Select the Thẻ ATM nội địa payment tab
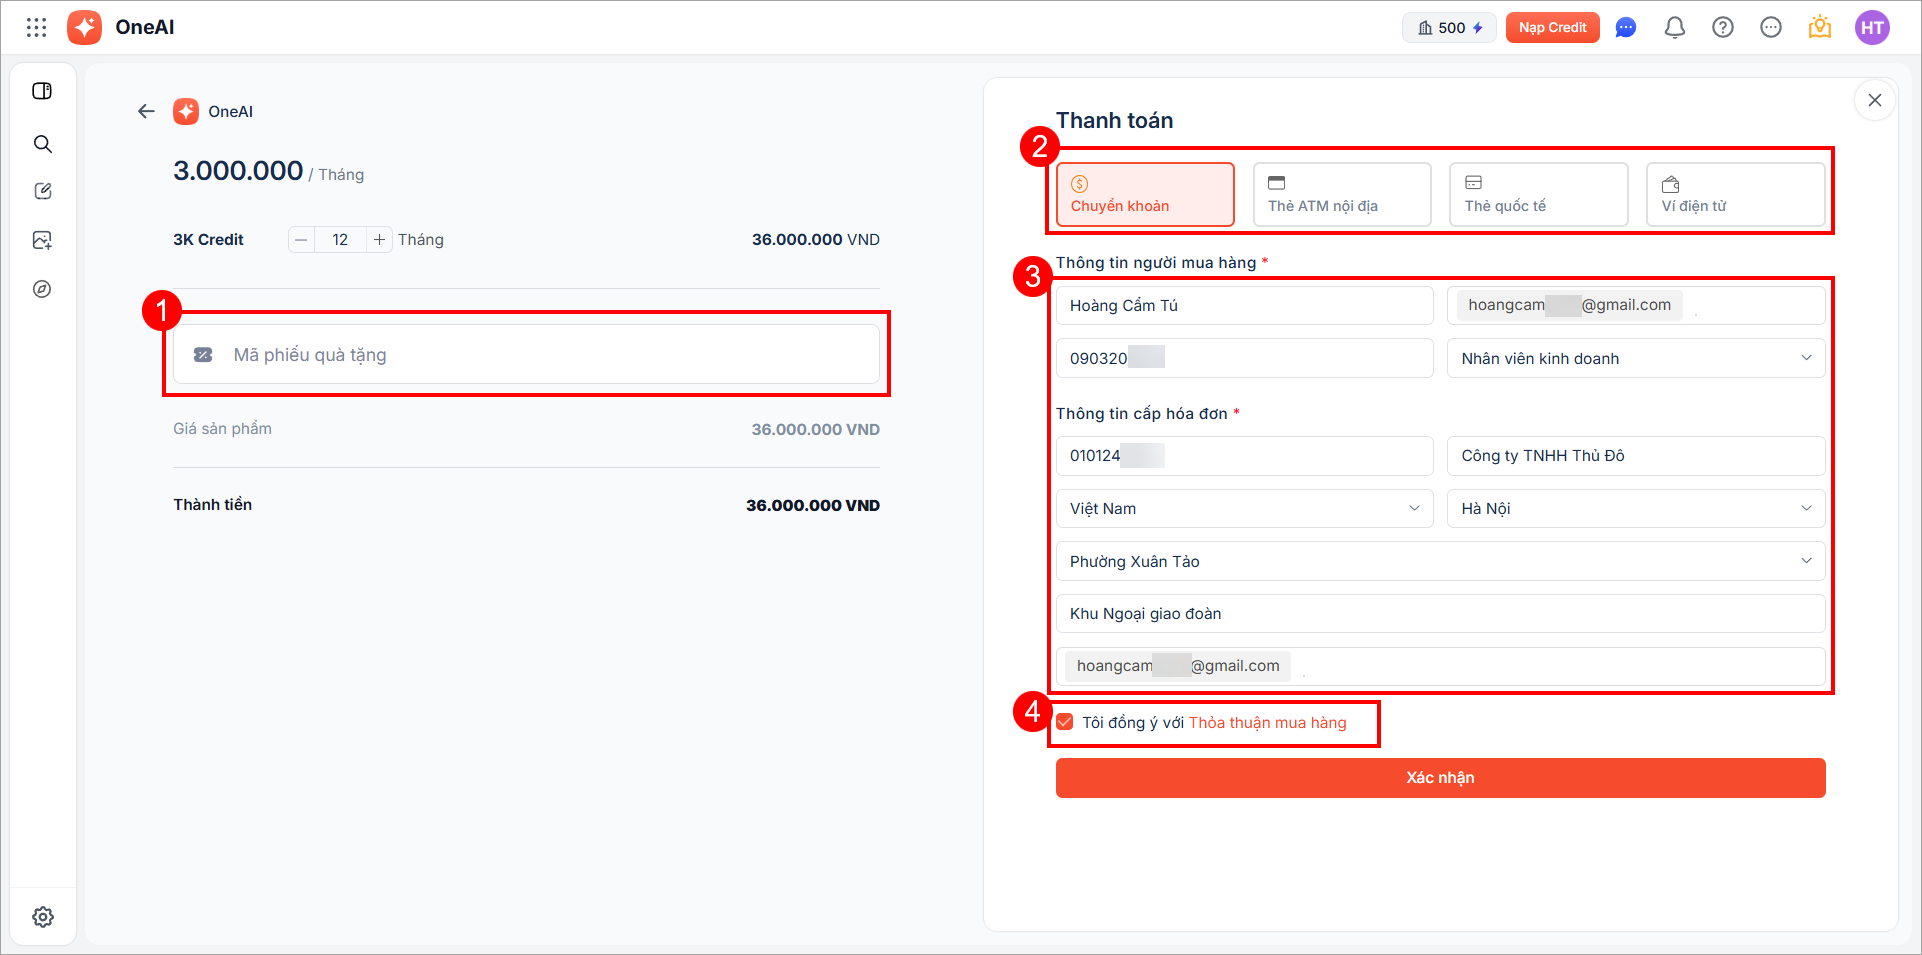 point(1342,194)
